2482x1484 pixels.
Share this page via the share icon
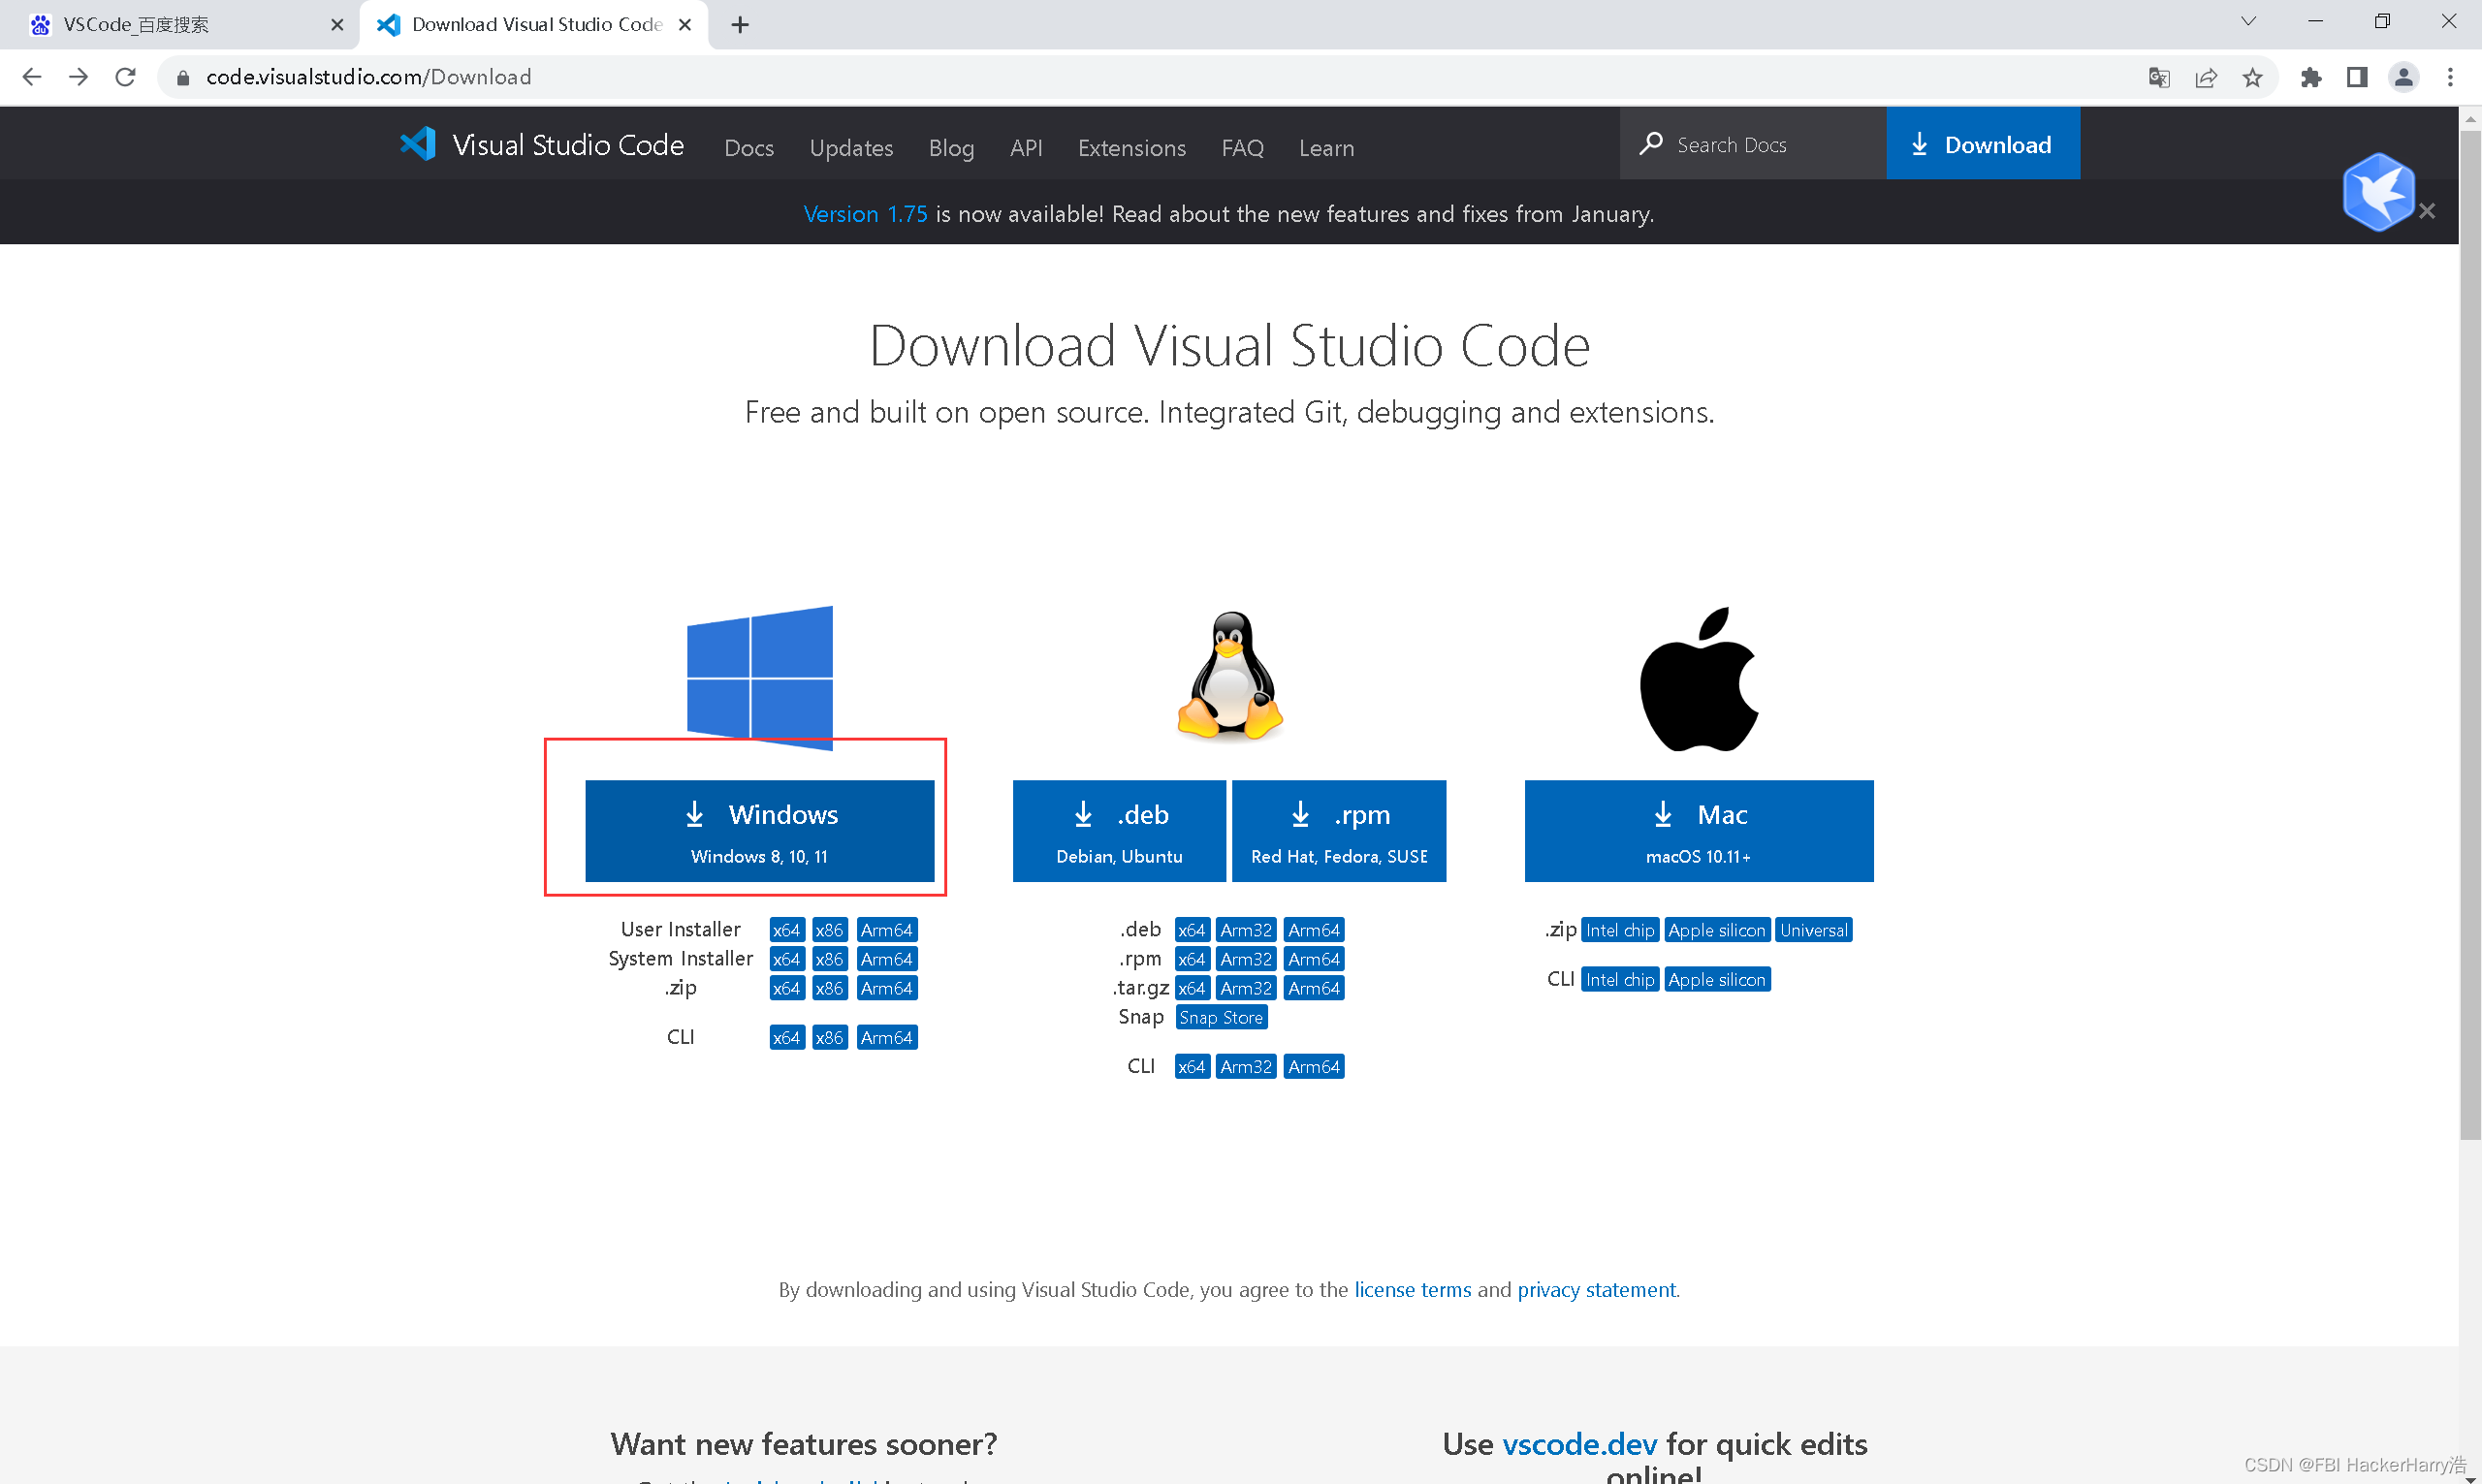2206,77
